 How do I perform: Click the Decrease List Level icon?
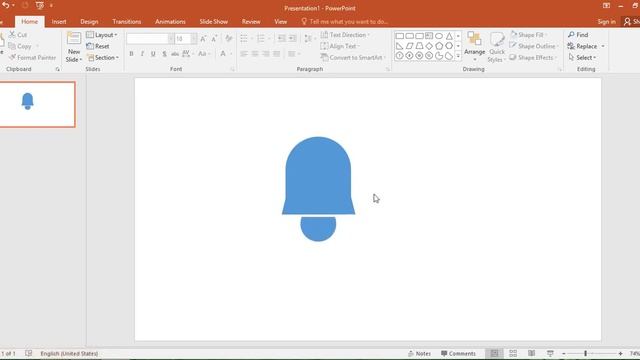pyautogui.click(x=282, y=39)
